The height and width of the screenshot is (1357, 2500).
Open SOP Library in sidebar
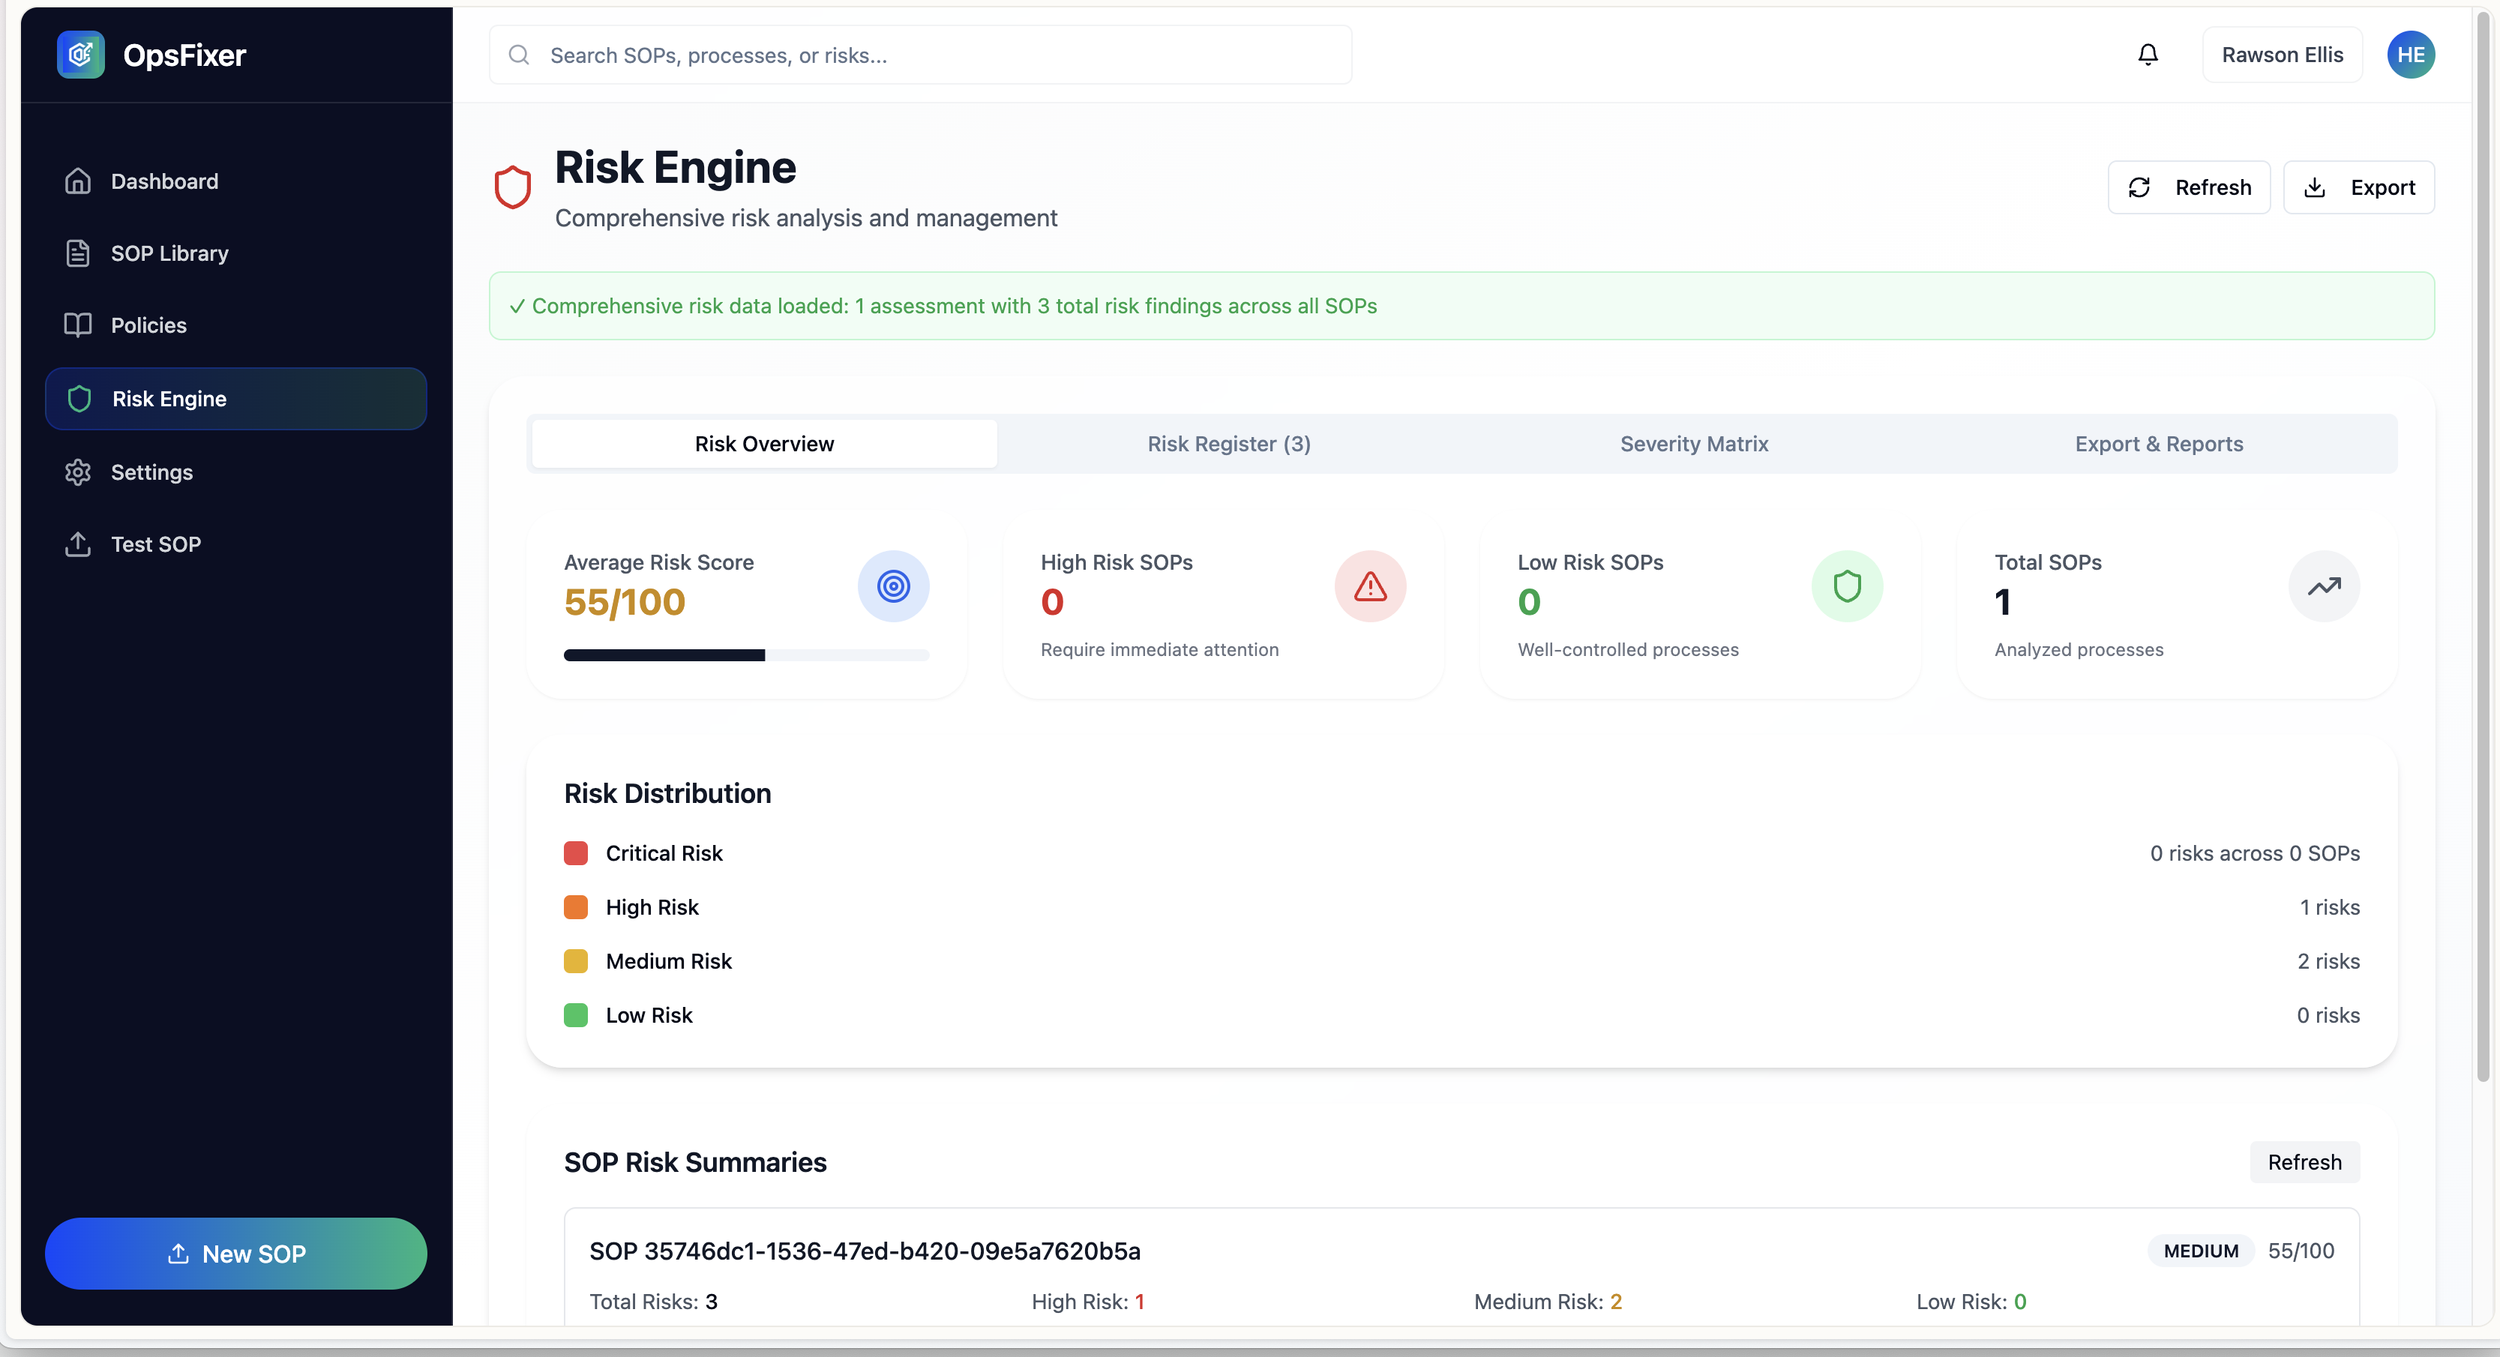tap(169, 253)
